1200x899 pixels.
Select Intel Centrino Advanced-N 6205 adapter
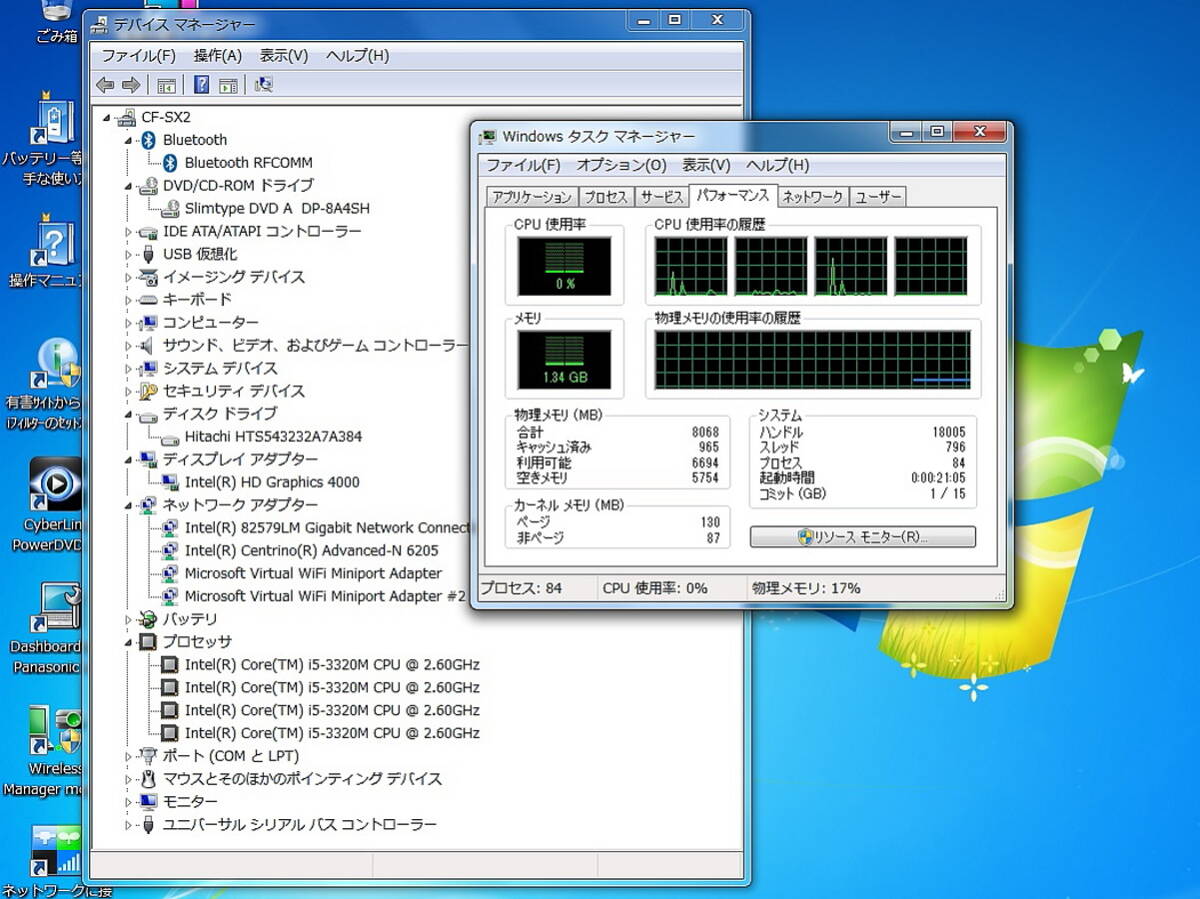click(x=311, y=550)
